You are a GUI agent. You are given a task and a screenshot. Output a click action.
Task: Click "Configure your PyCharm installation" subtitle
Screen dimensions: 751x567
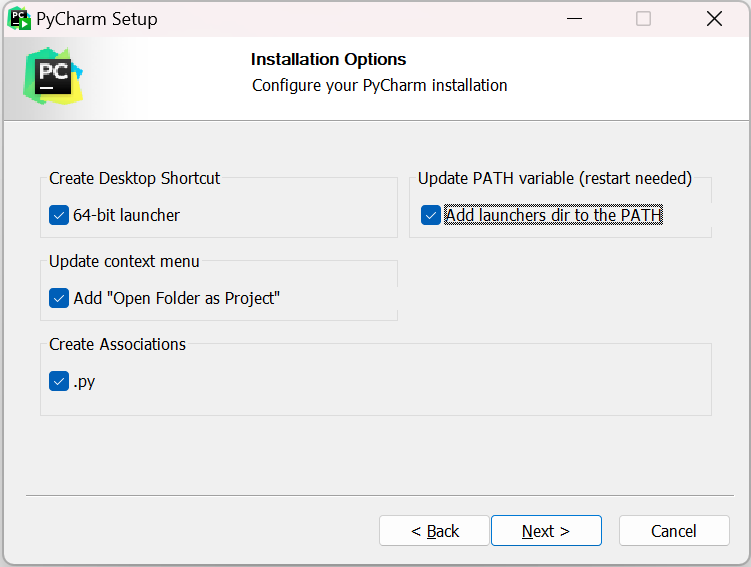(379, 85)
